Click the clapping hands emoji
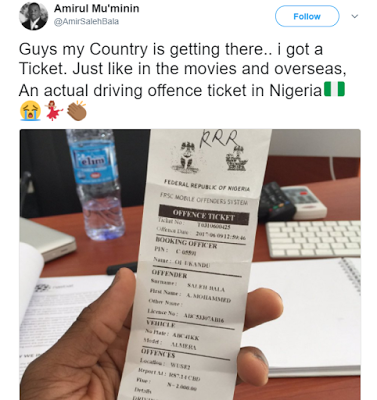 [x=77, y=111]
